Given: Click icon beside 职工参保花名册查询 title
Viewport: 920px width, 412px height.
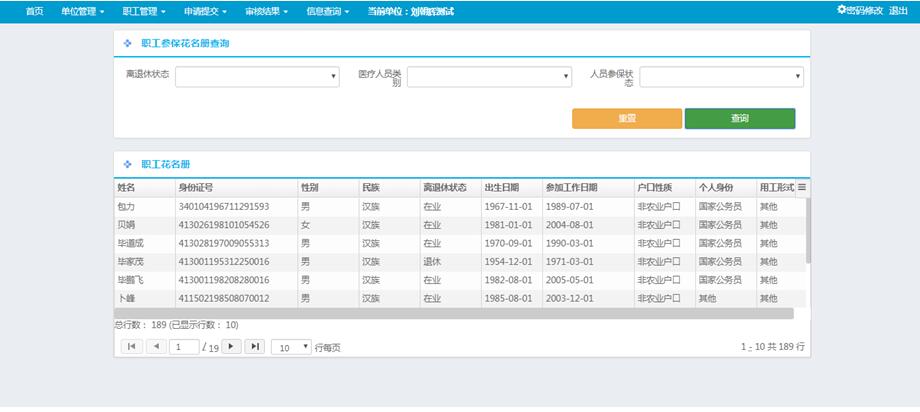Looking at the screenshot, I should point(127,44).
